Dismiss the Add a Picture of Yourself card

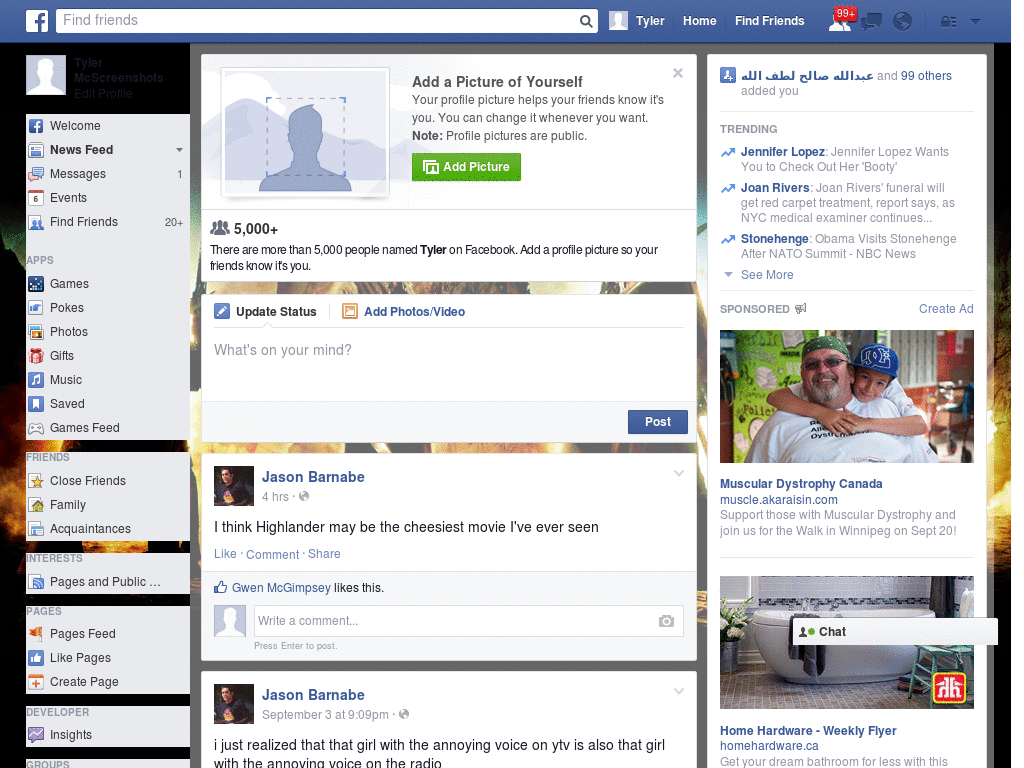click(678, 73)
